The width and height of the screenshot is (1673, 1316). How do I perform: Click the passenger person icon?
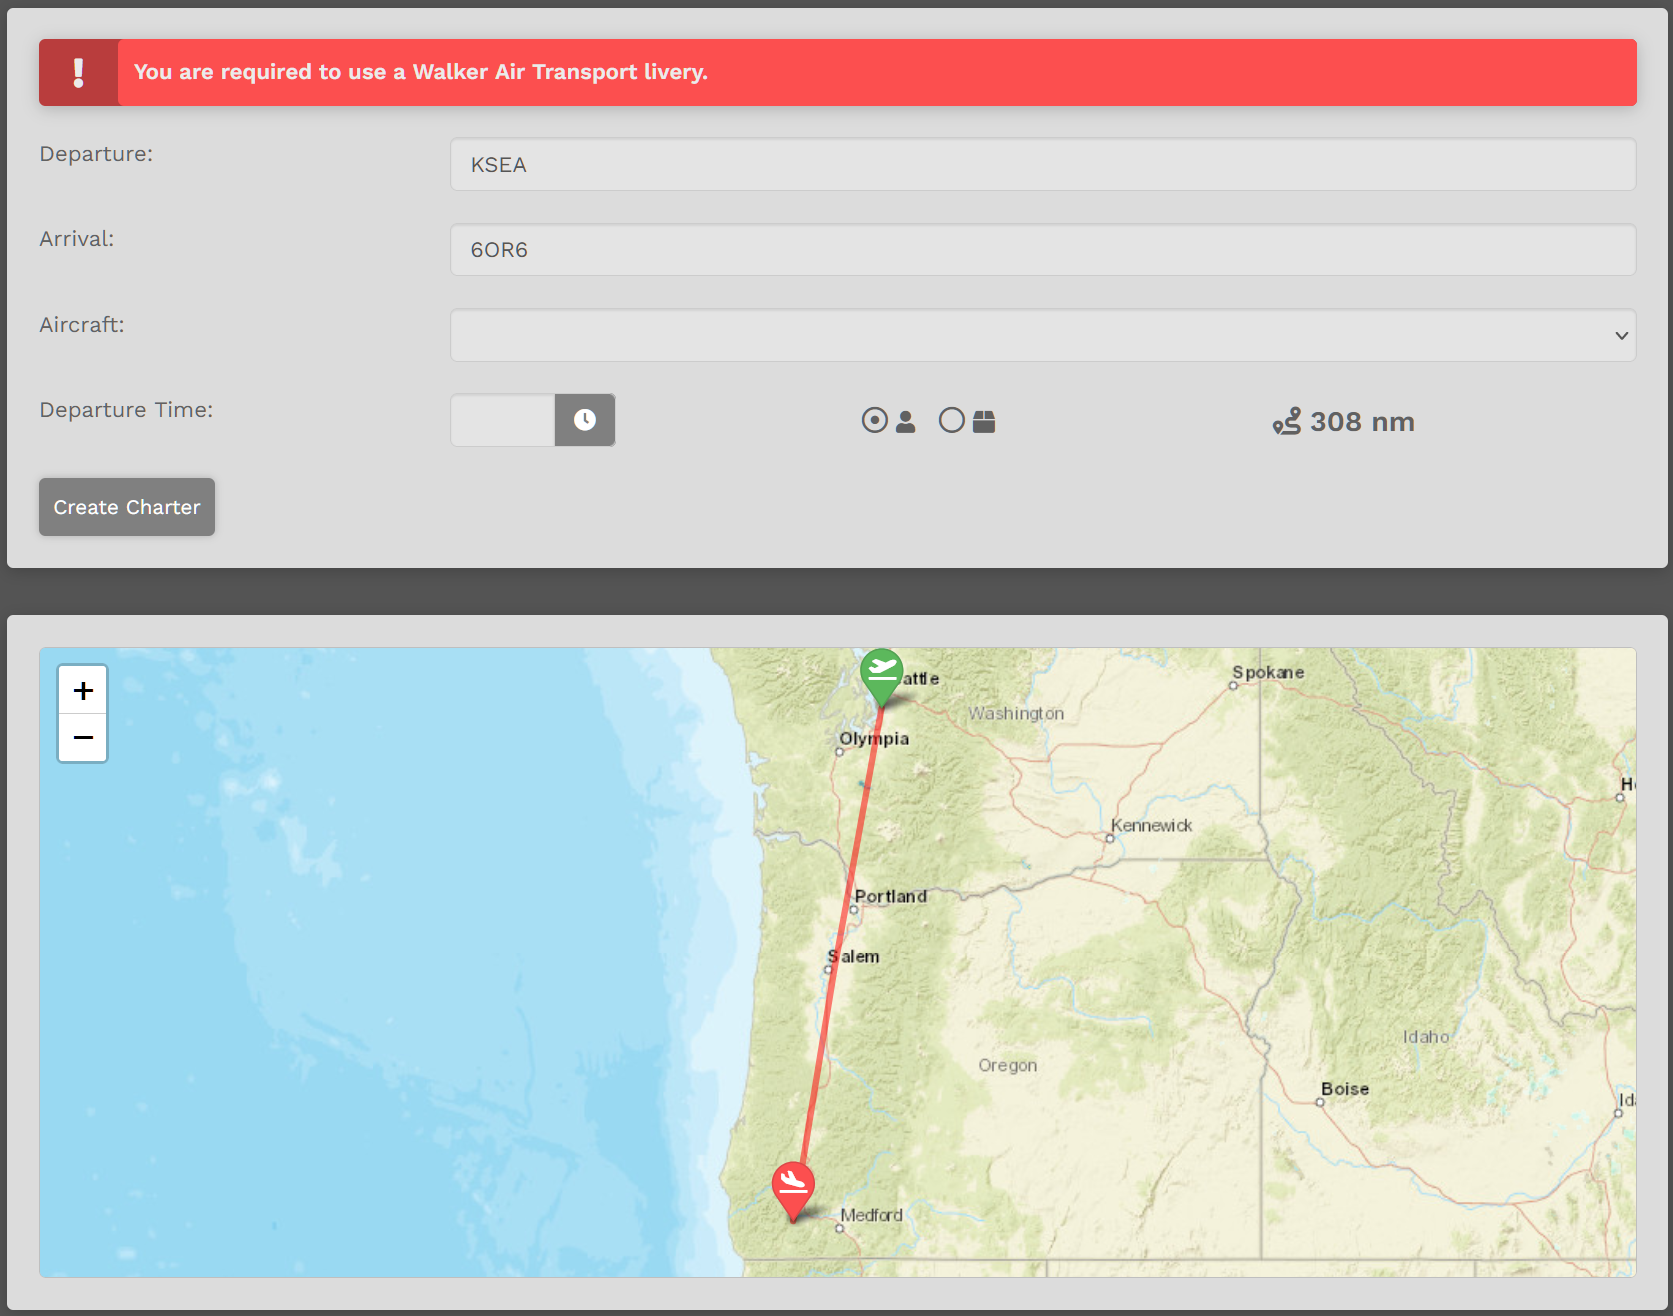[x=905, y=421]
